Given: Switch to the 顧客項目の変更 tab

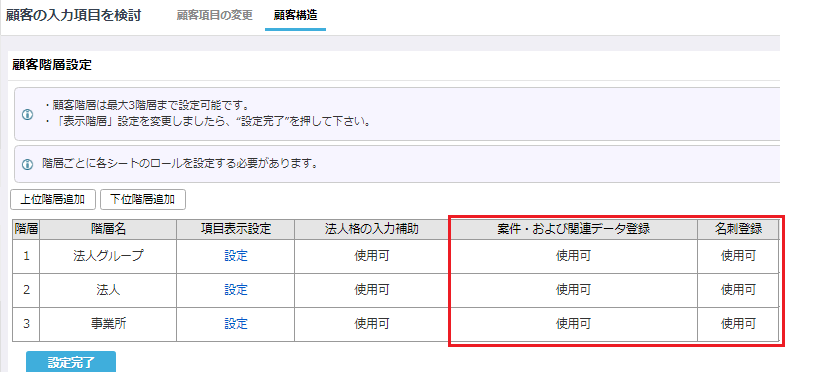Looking at the screenshot, I should [x=214, y=15].
